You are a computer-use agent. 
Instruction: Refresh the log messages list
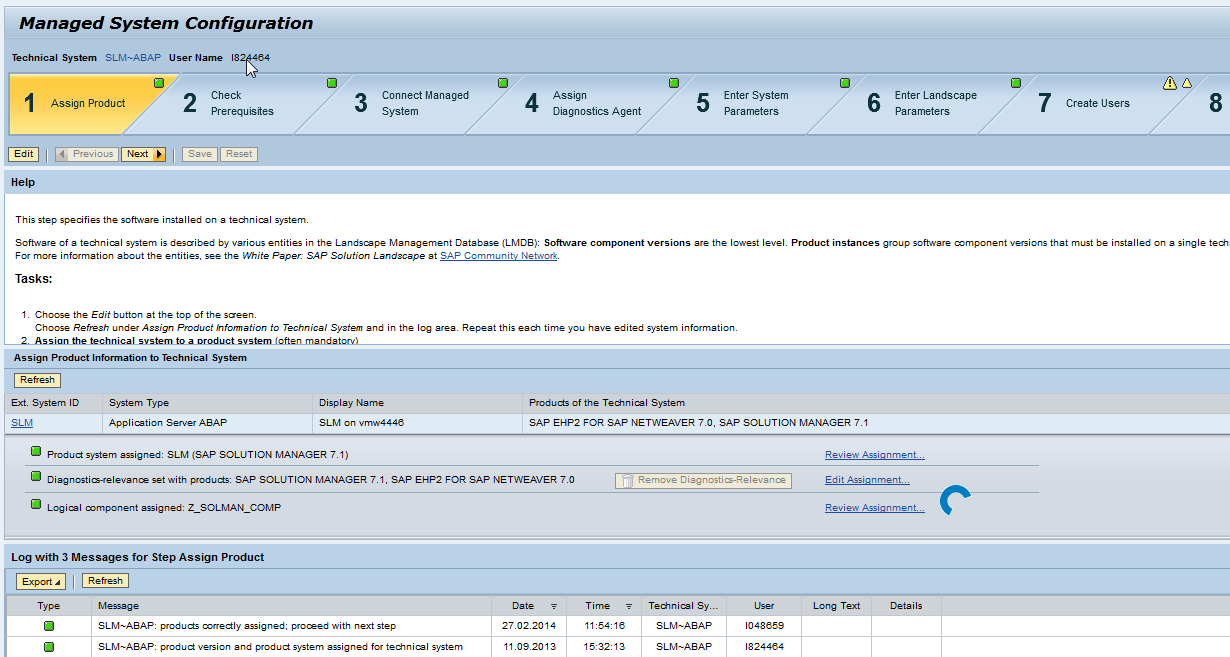(105, 581)
